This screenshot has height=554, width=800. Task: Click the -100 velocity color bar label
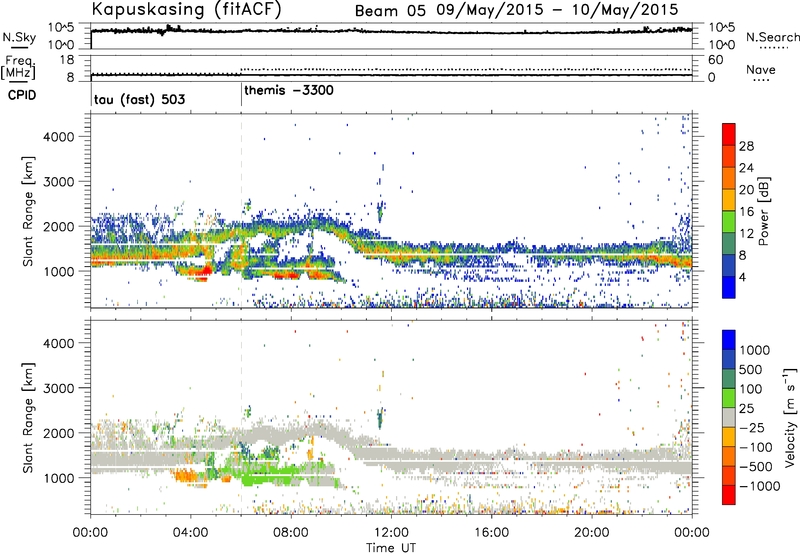(755, 447)
